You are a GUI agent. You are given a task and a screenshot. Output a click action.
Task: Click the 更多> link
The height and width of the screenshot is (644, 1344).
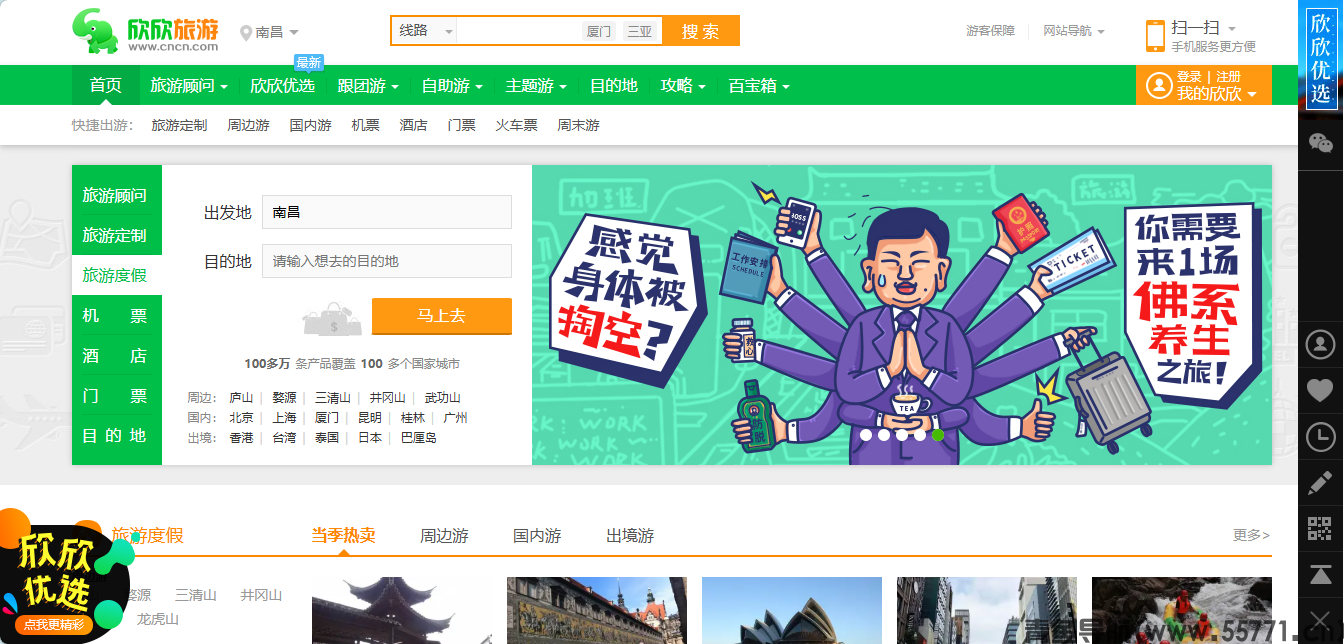1251,535
